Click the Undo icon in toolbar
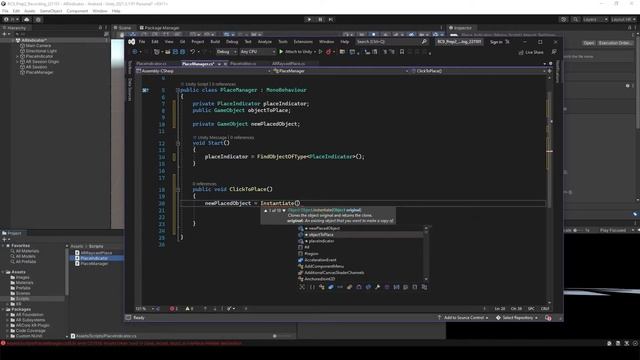 coord(193,52)
